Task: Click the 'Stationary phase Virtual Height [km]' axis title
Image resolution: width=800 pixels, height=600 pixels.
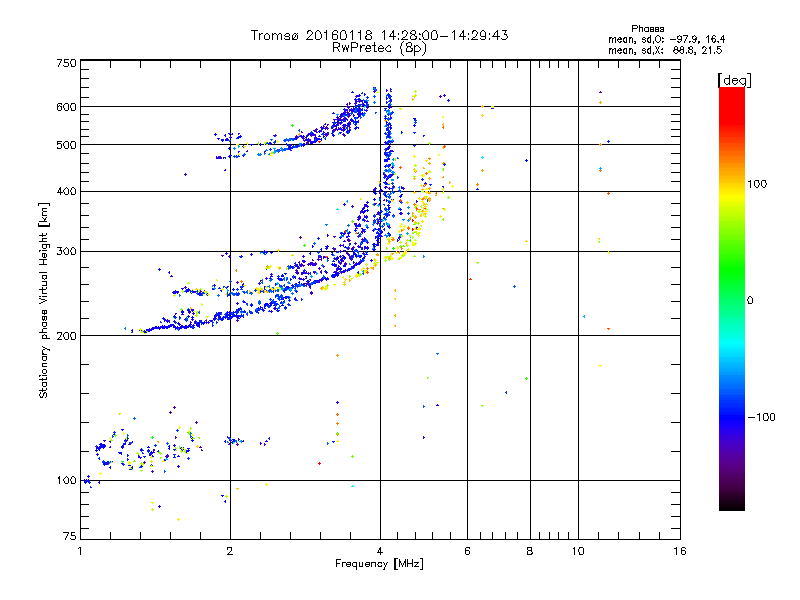Action: pyautogui.click(x=44, y=300)
